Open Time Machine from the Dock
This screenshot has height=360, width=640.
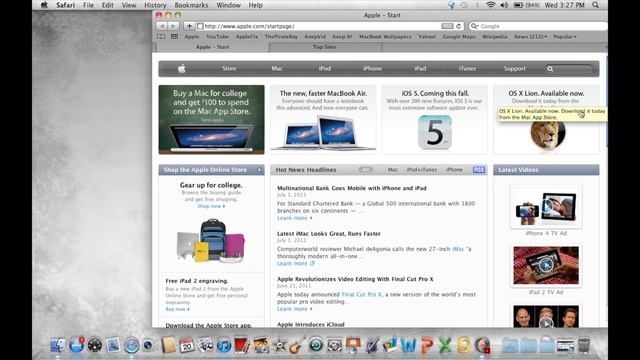pos(316,345)
